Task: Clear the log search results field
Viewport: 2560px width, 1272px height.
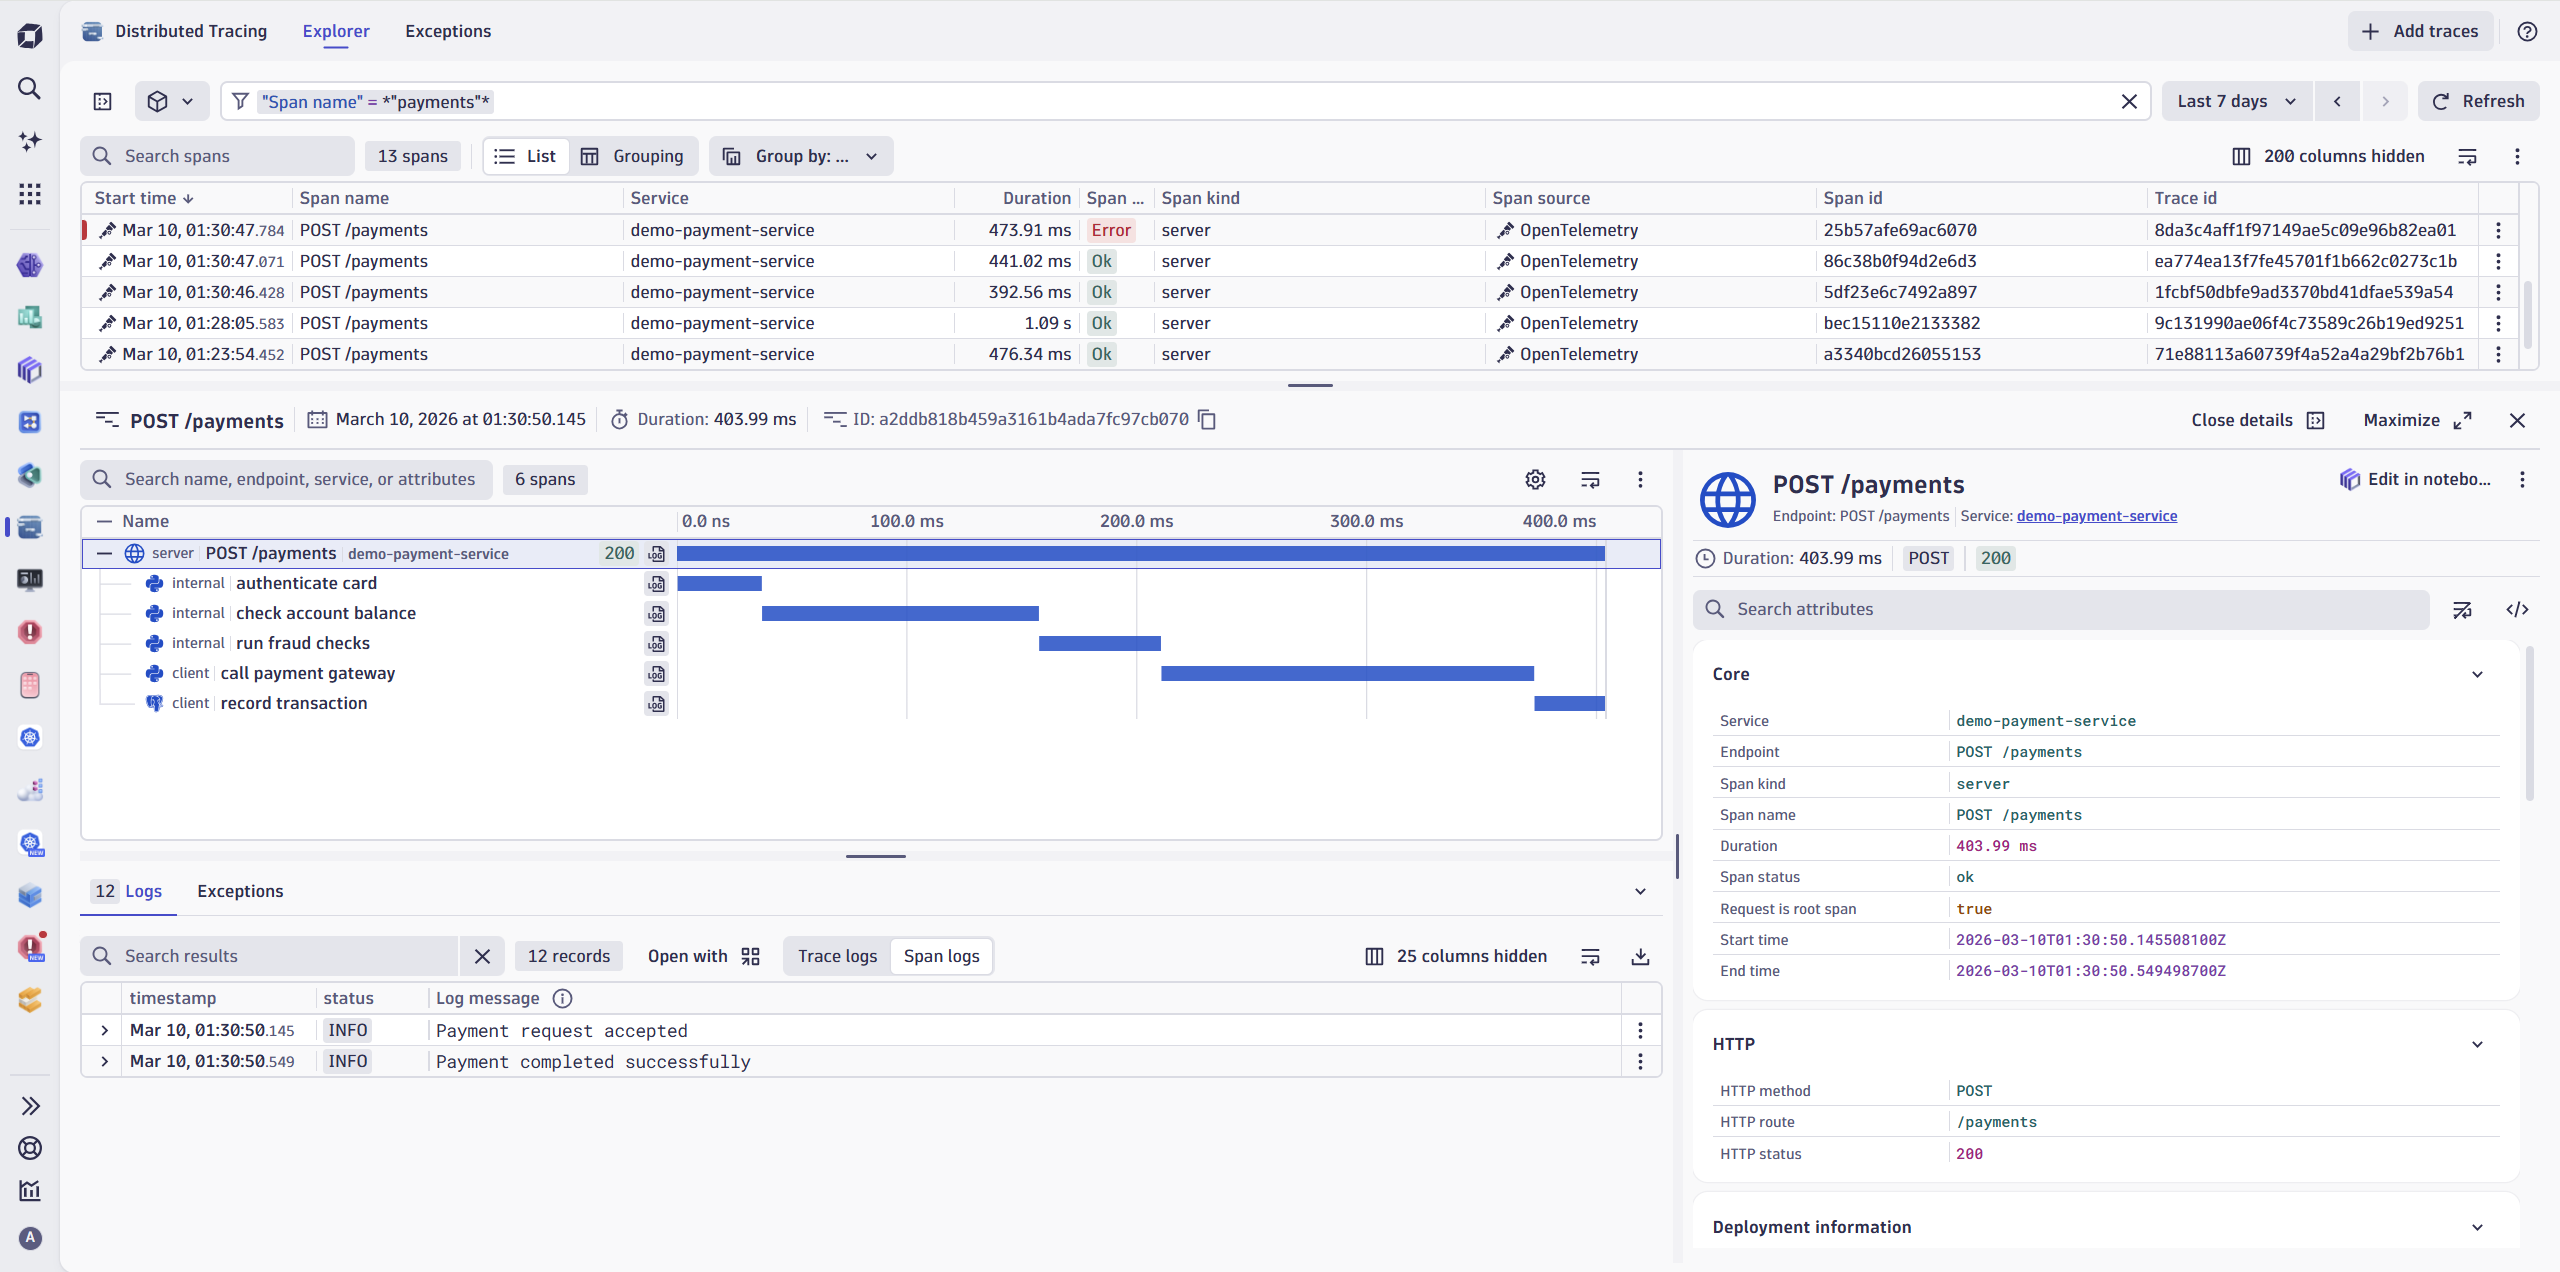Action: click(x=482, y=956)
